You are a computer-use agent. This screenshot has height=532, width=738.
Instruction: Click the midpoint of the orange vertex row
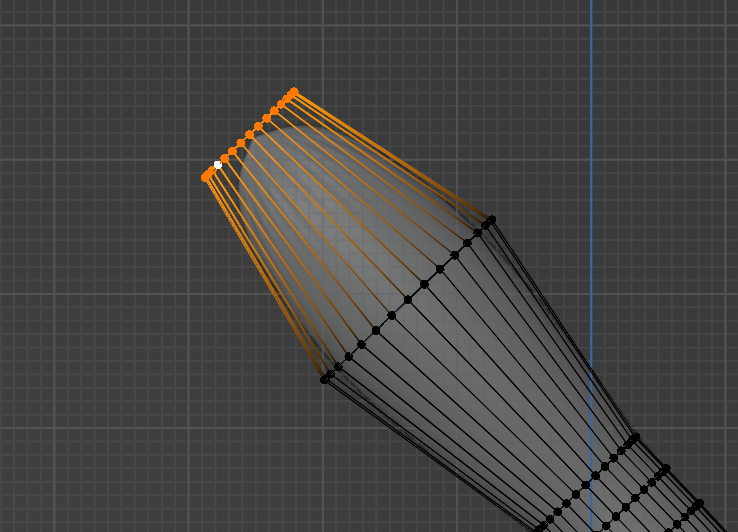[x=249, y=134]
